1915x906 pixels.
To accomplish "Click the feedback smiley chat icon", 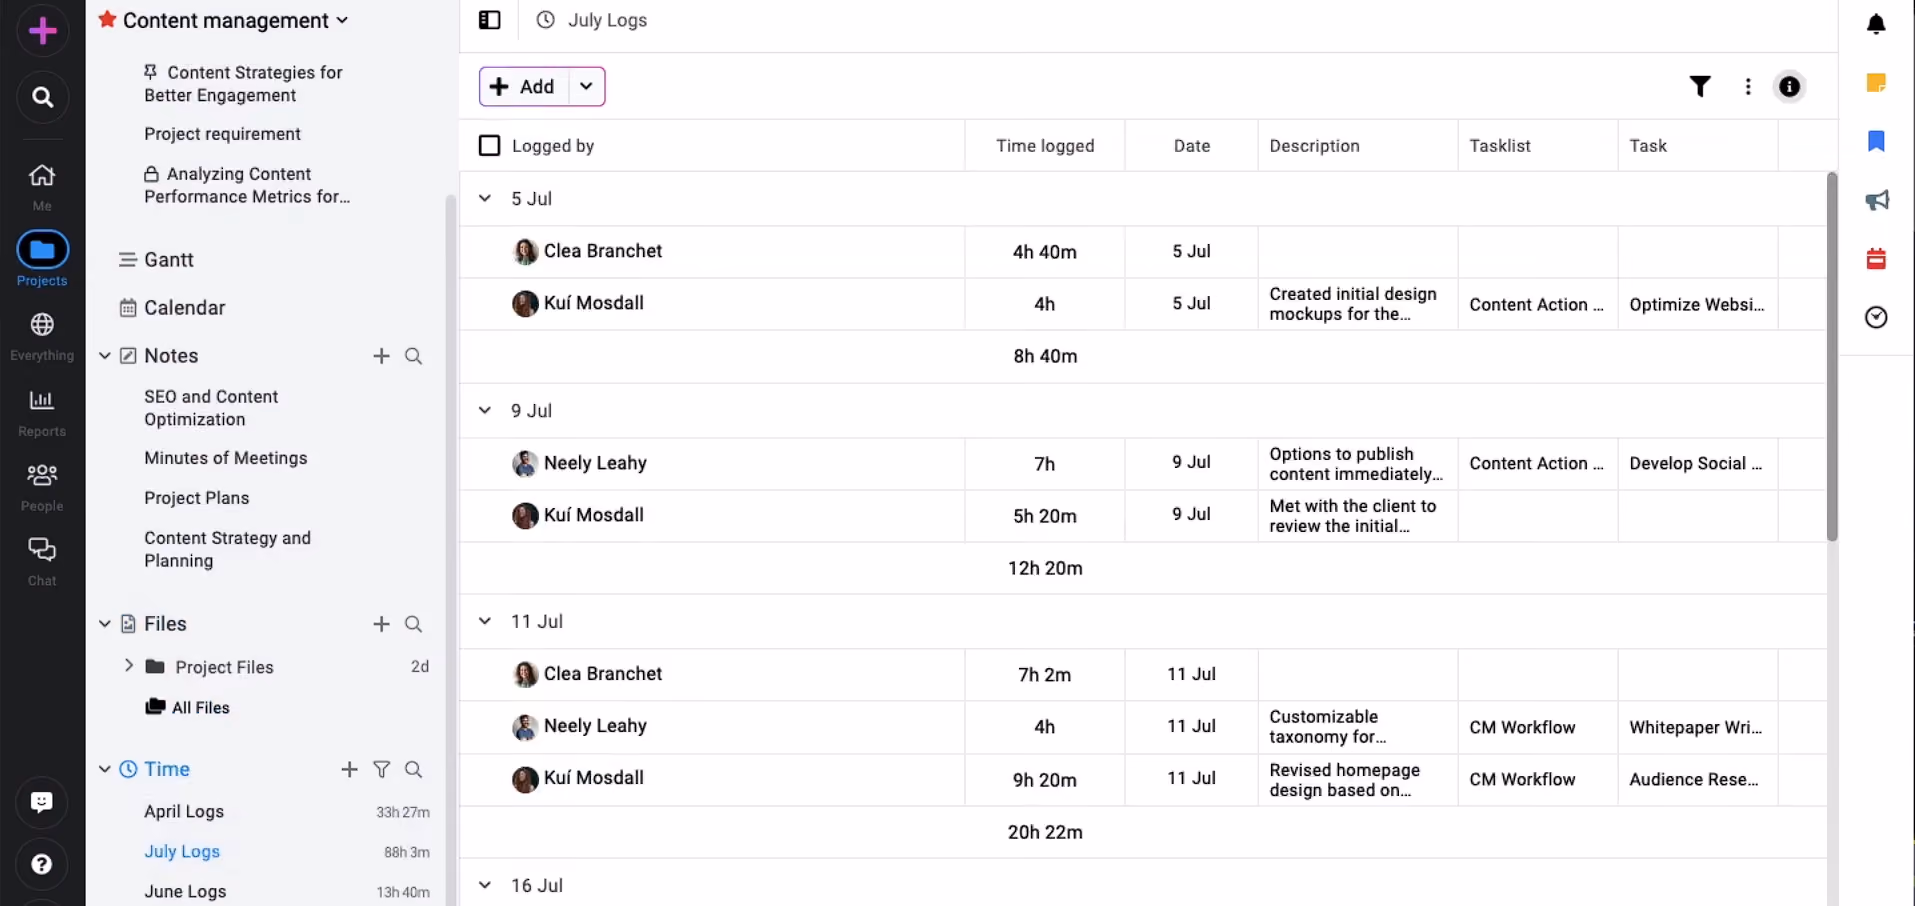I will [x=42, y=802].
